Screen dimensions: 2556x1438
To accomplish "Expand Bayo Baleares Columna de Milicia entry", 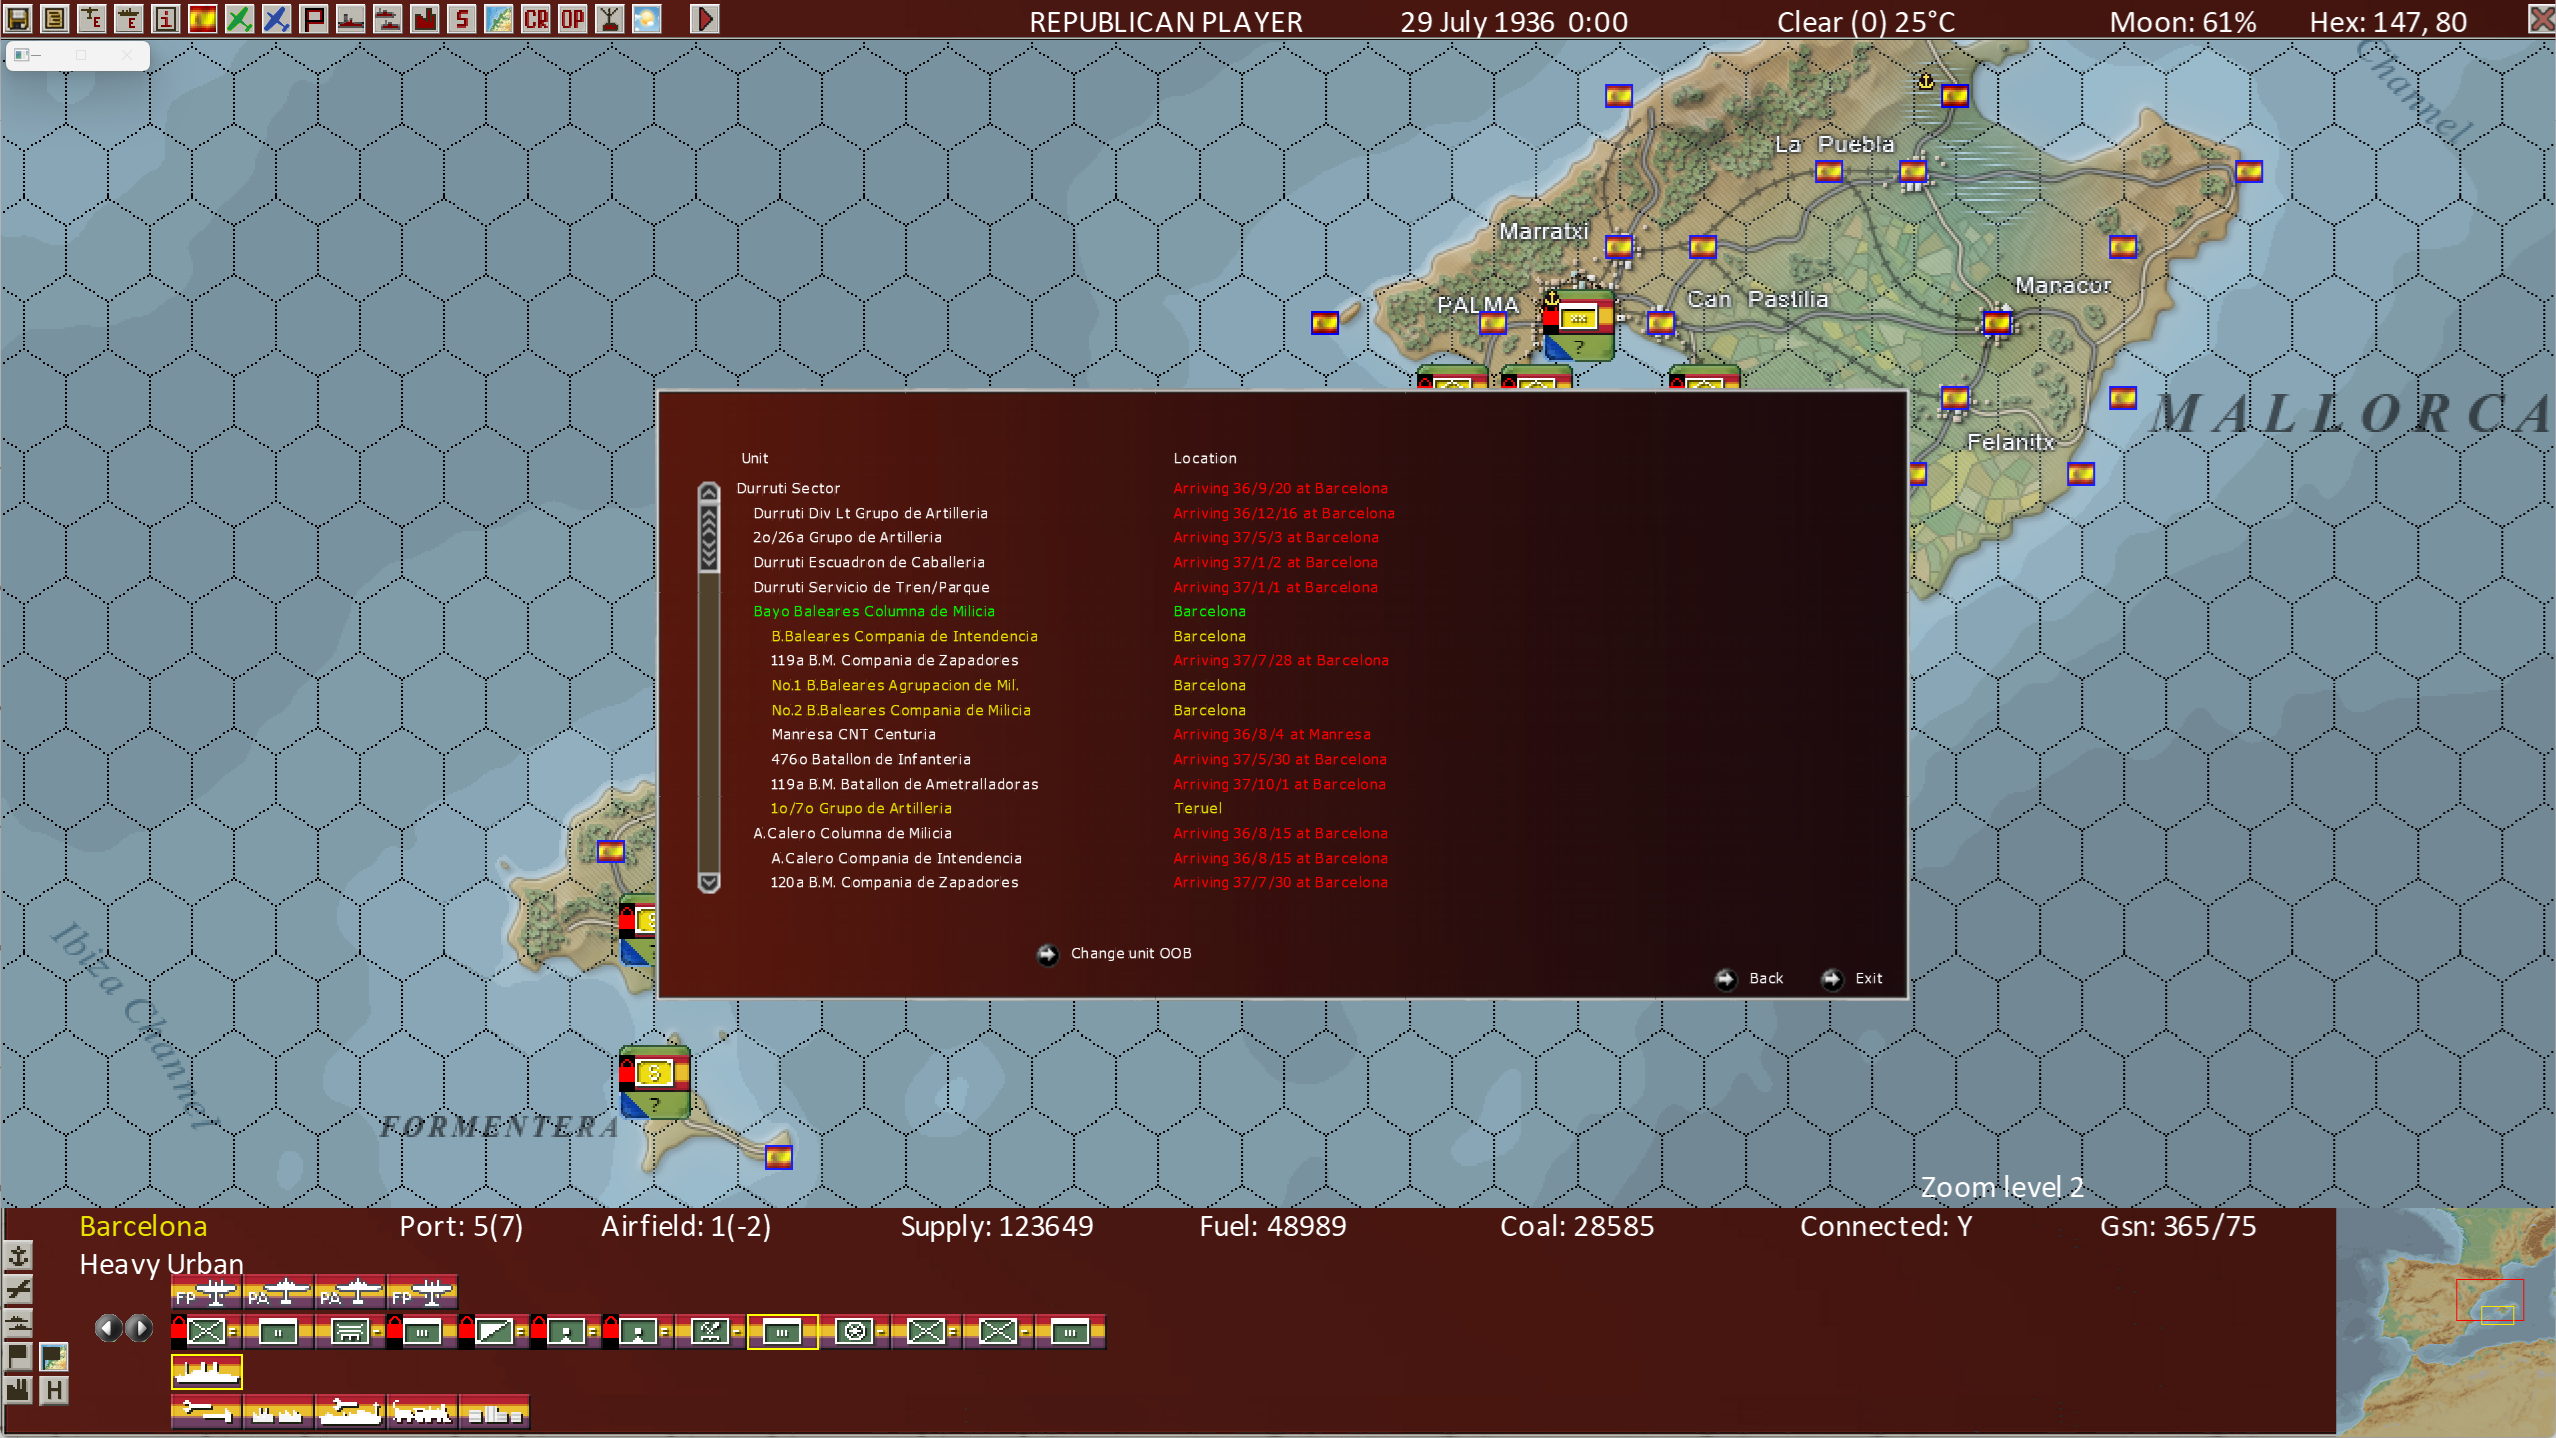I will point(873,611).
